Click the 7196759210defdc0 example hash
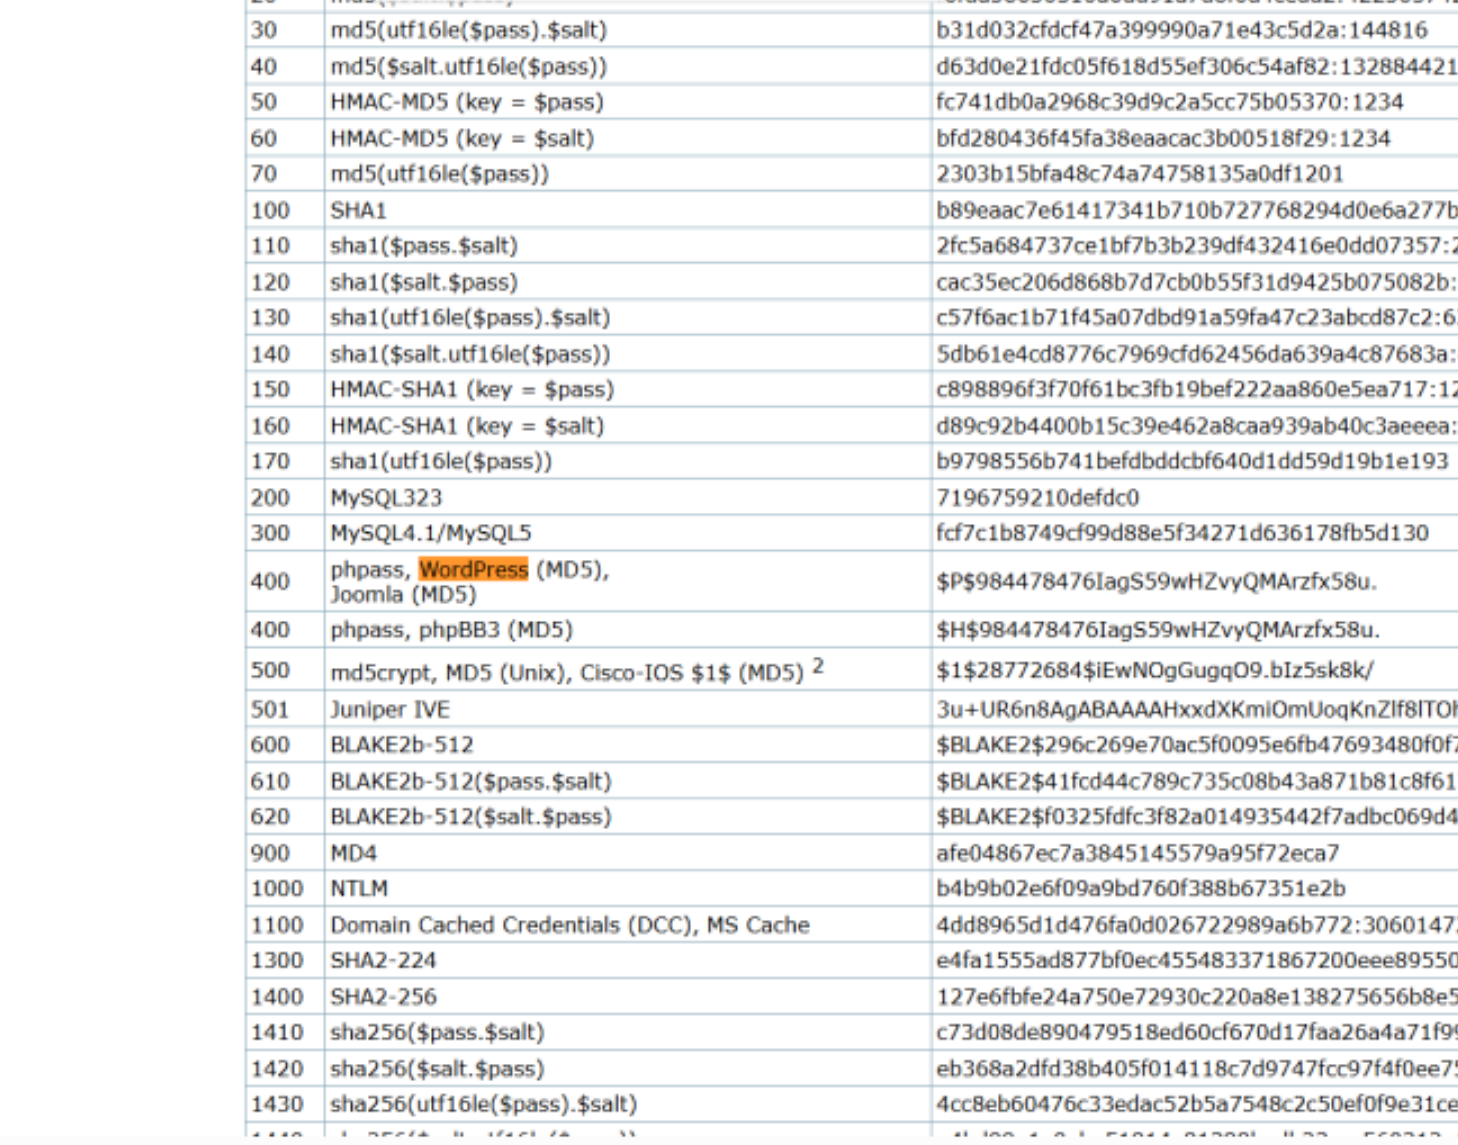 click(1037, 498)
